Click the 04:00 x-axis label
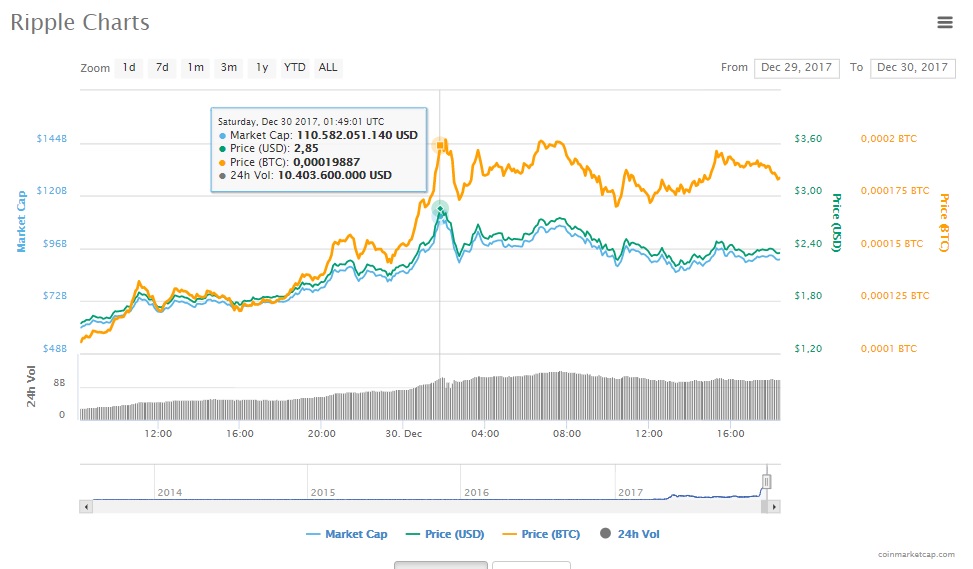This screenshot has width=973, height=569. (485, 433)
